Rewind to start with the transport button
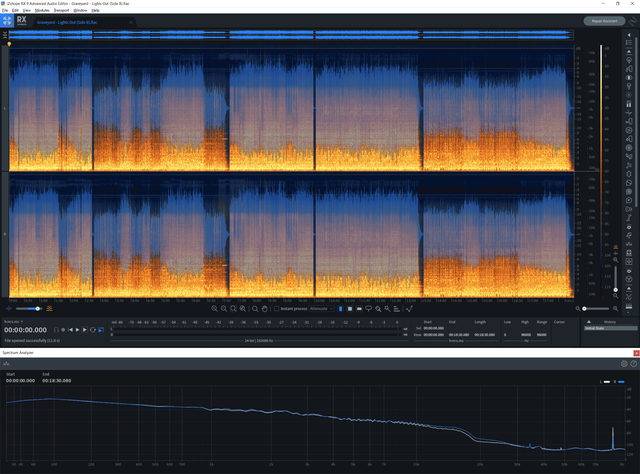The height and width of the screenshot is (474, 640). pyautogui.click(x=70, y=330)
